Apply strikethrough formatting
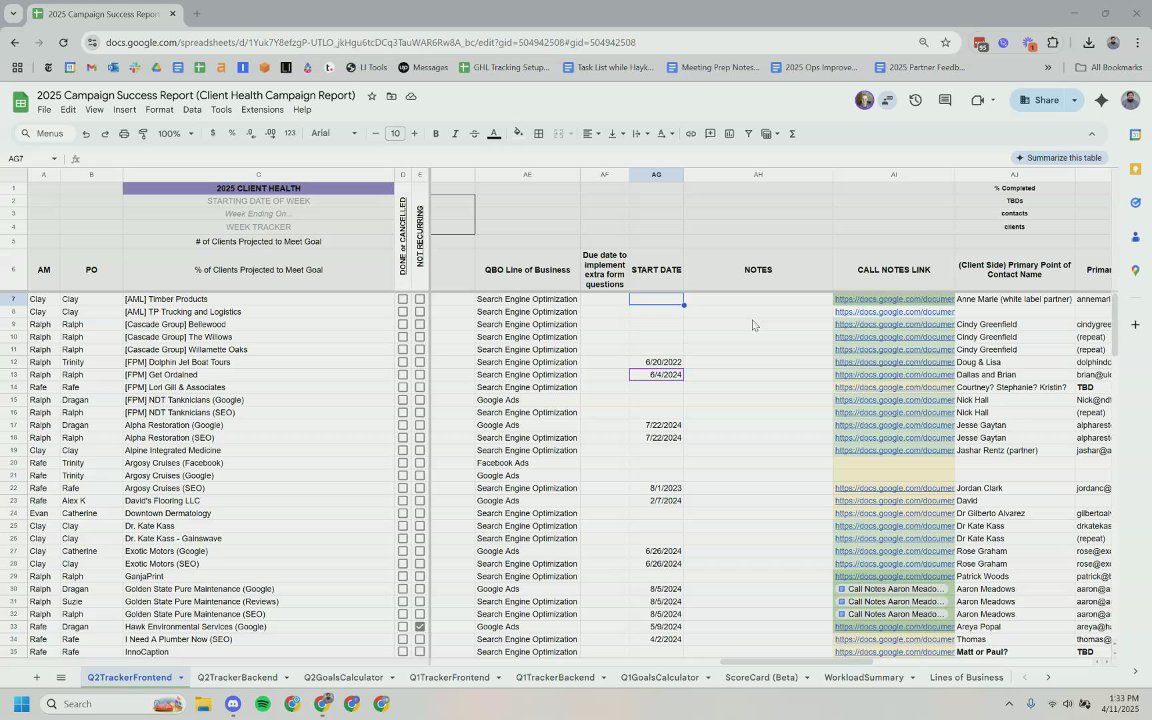 coord(474,134)
